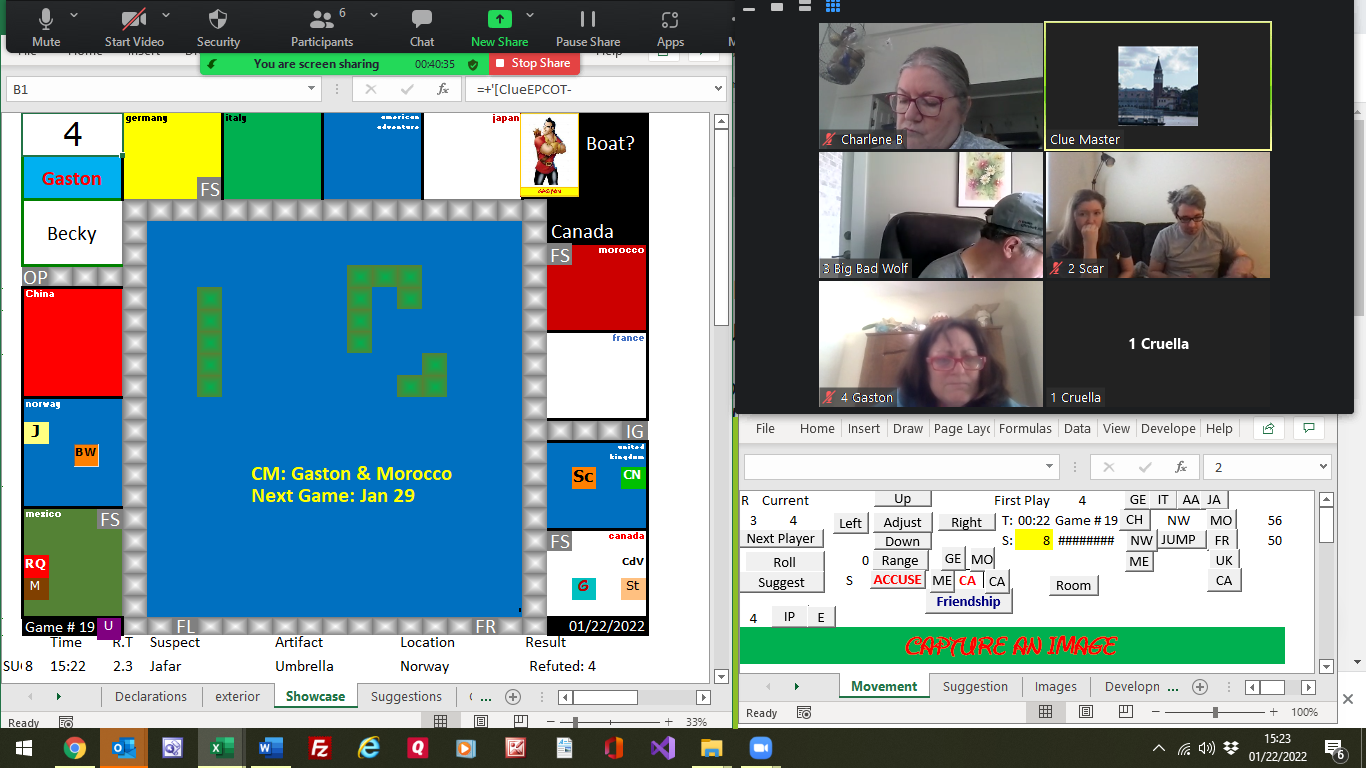Add new sheet in Showcase workbook

(x=513, y=697)
